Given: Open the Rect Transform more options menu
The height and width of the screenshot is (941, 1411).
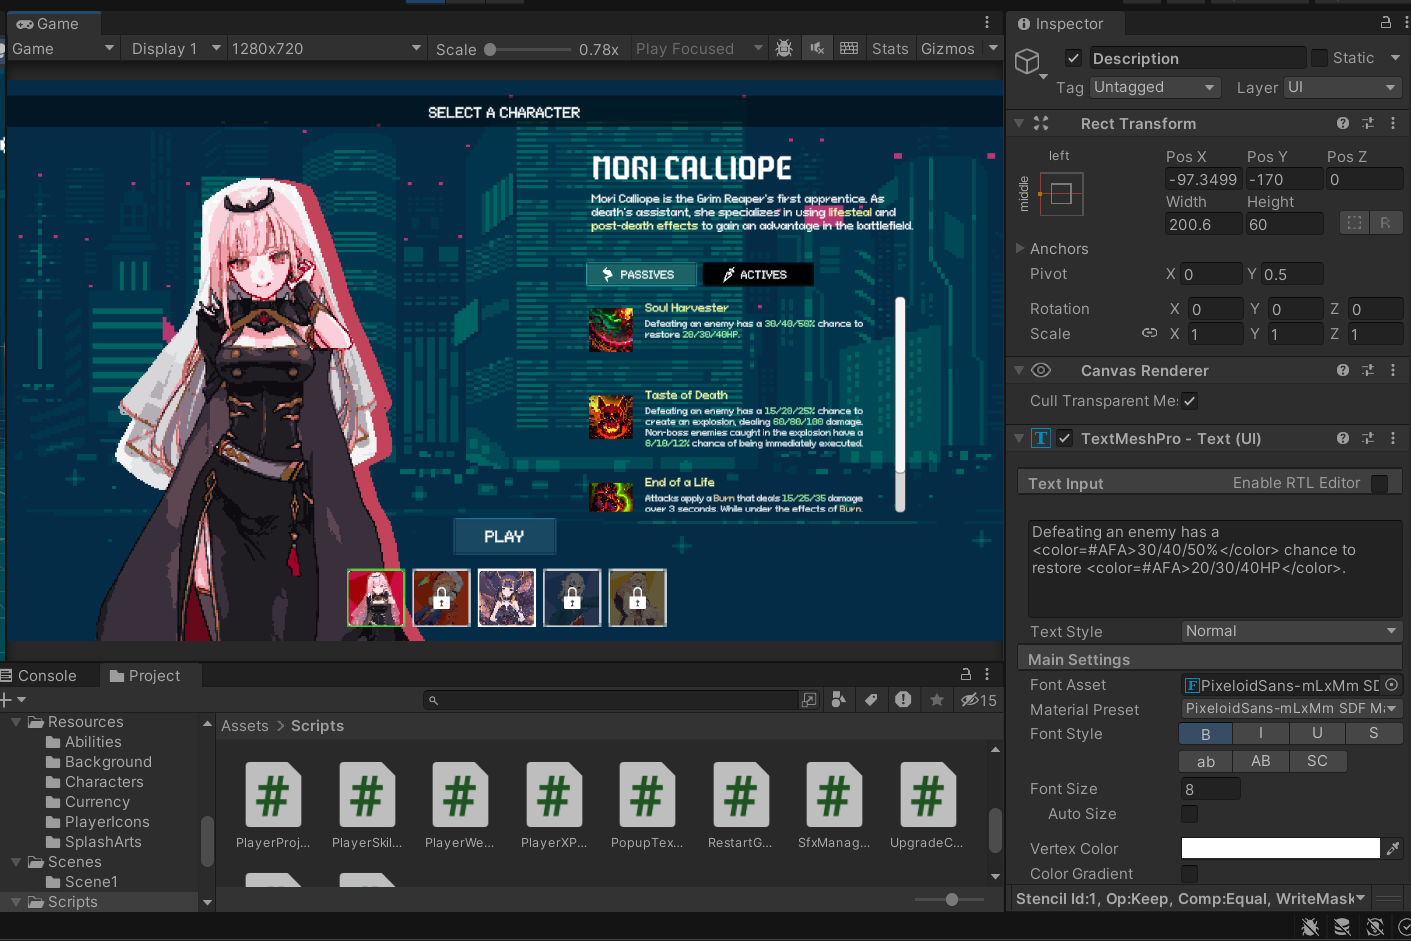Looking at the screenshot, I should pyautogui.click(x=1393, y=123).
